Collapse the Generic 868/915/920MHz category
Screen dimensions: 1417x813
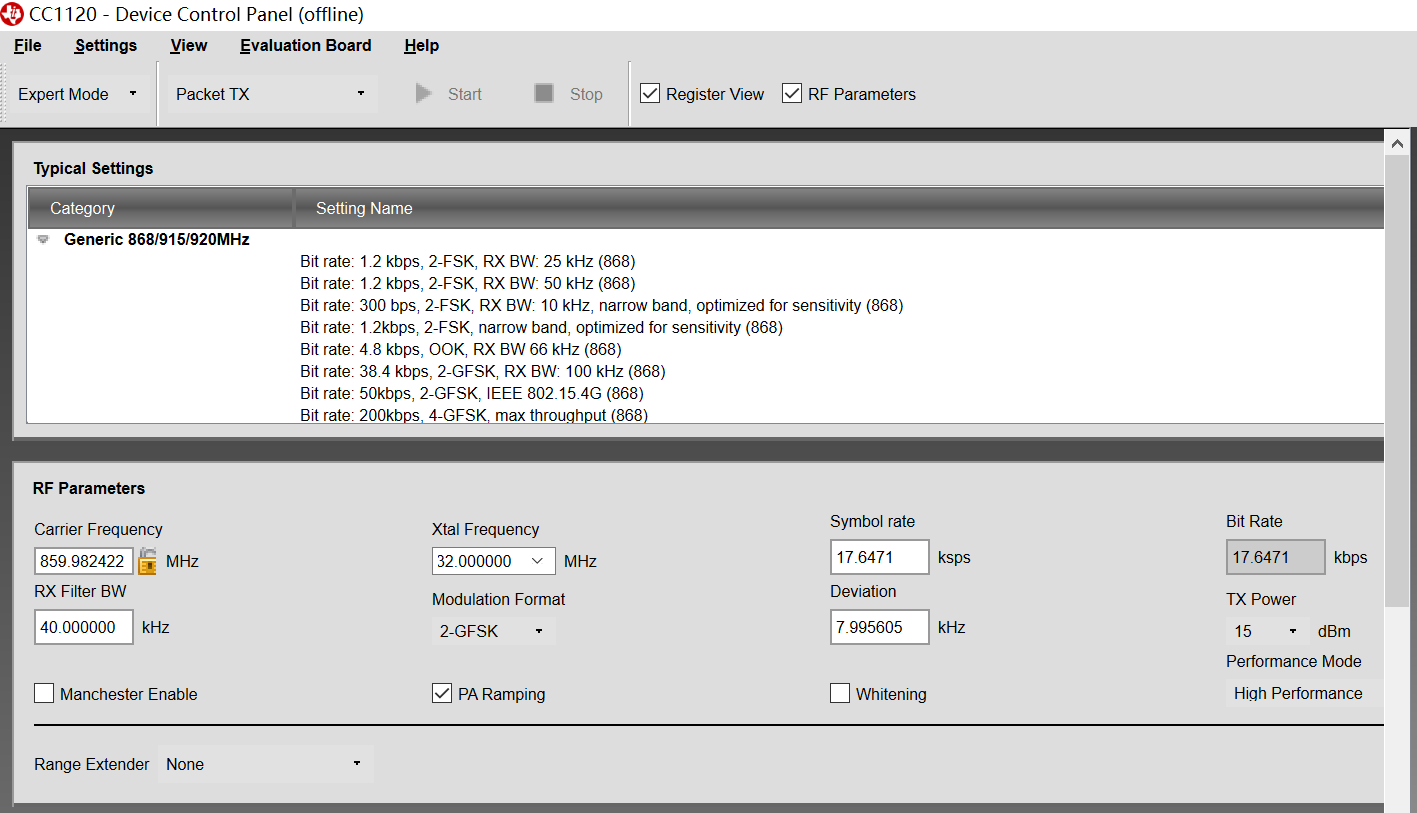43,240
